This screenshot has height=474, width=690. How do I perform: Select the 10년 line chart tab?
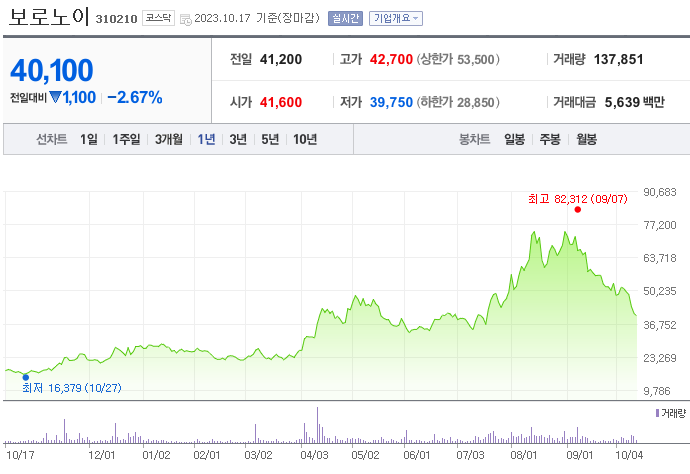point(305,140)
